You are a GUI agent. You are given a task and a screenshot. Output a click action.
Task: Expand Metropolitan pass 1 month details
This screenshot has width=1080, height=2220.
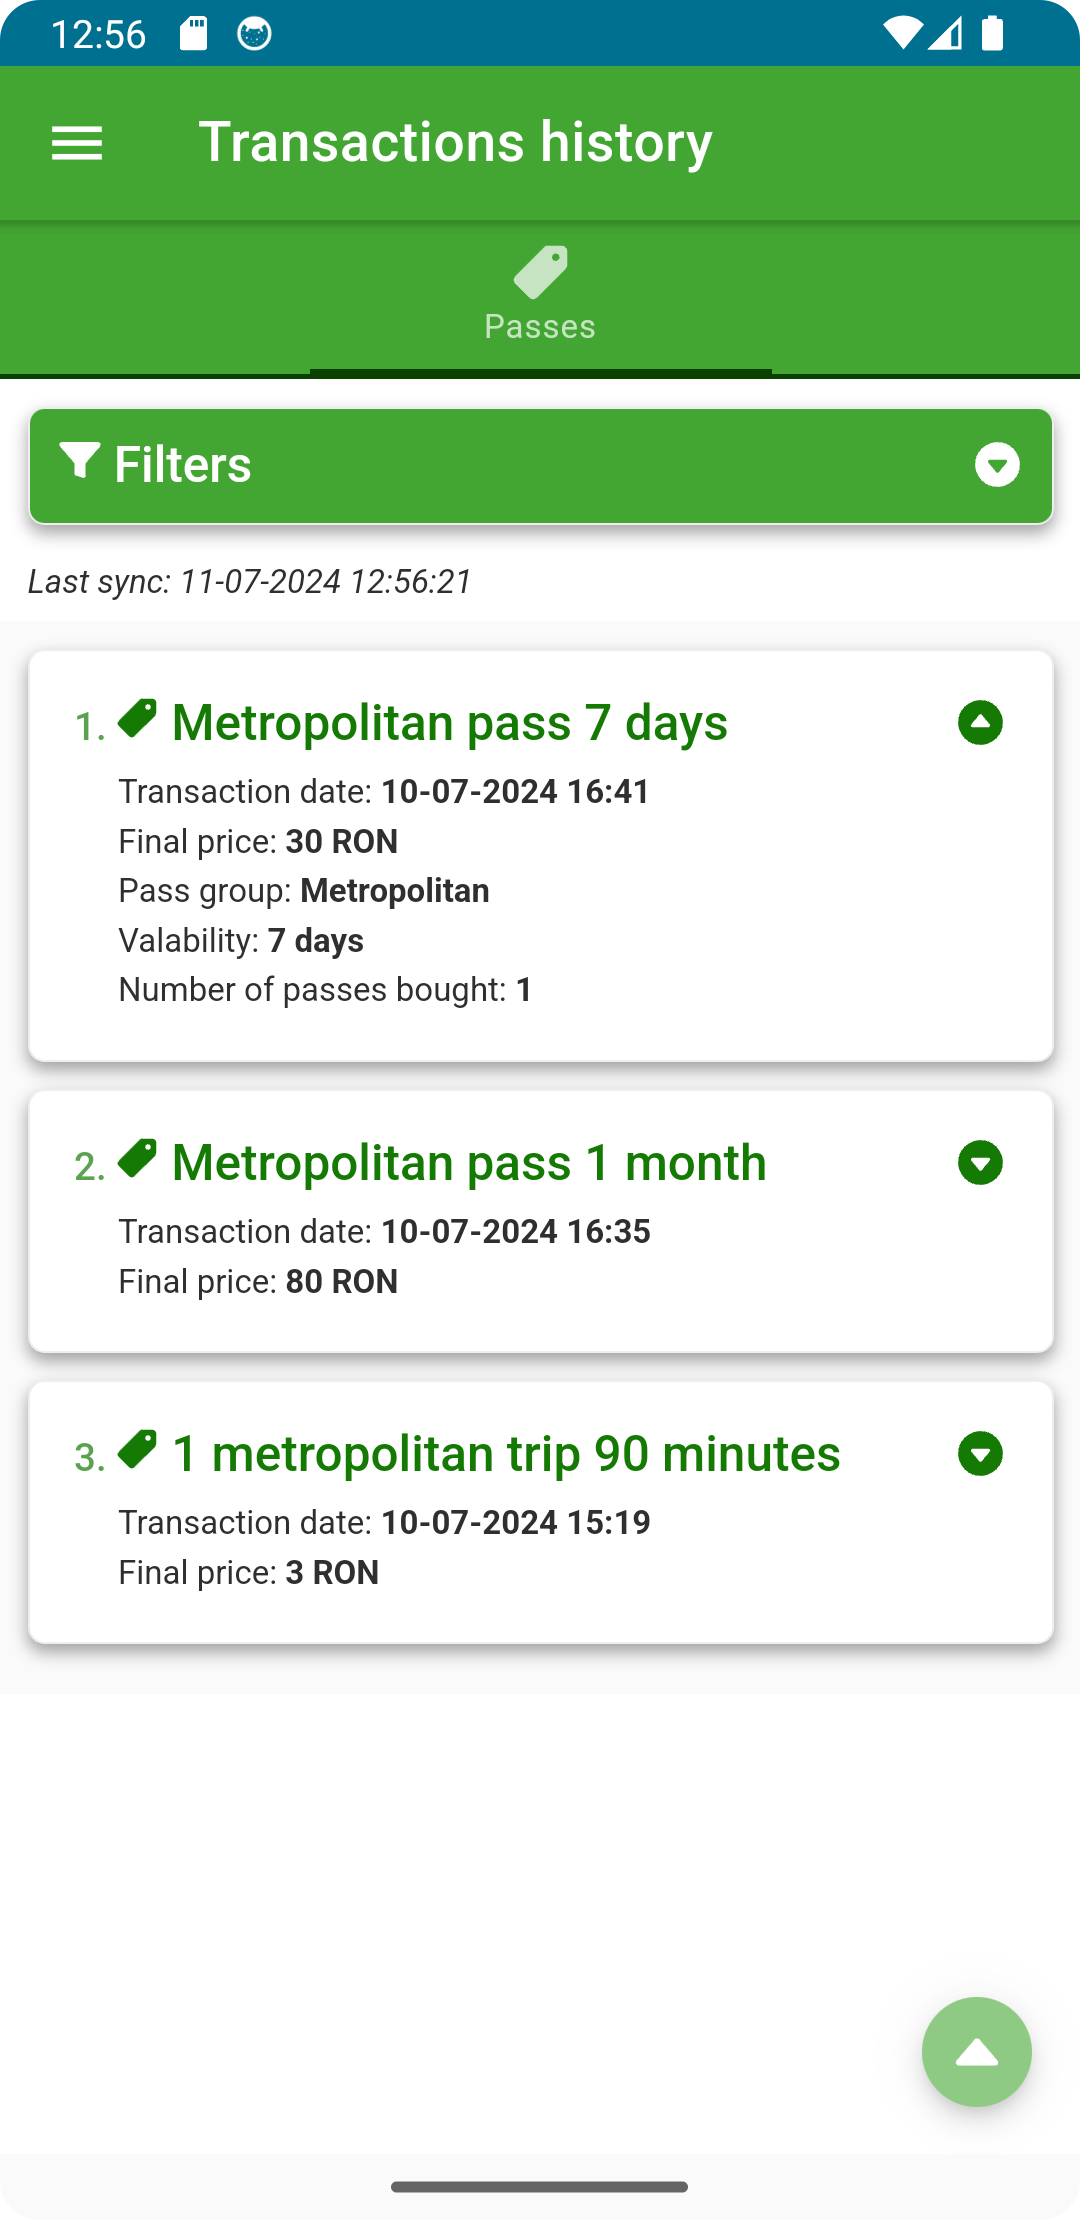[980, 1162]
